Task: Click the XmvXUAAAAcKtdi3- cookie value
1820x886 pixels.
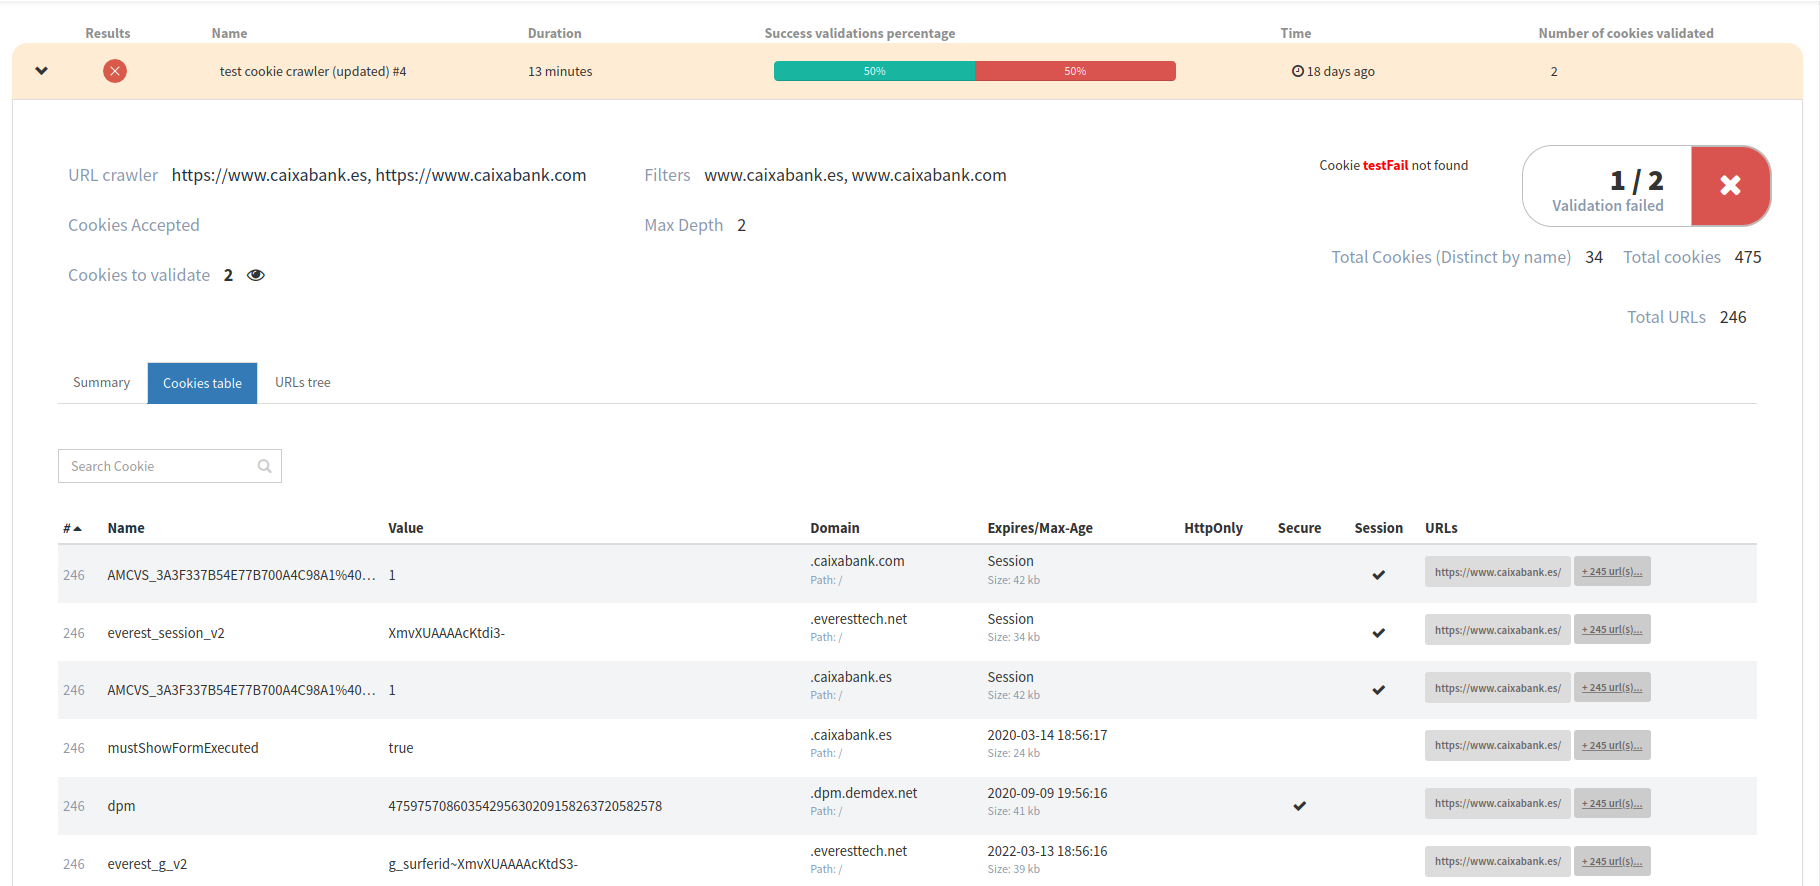Action: click(446, 633)
